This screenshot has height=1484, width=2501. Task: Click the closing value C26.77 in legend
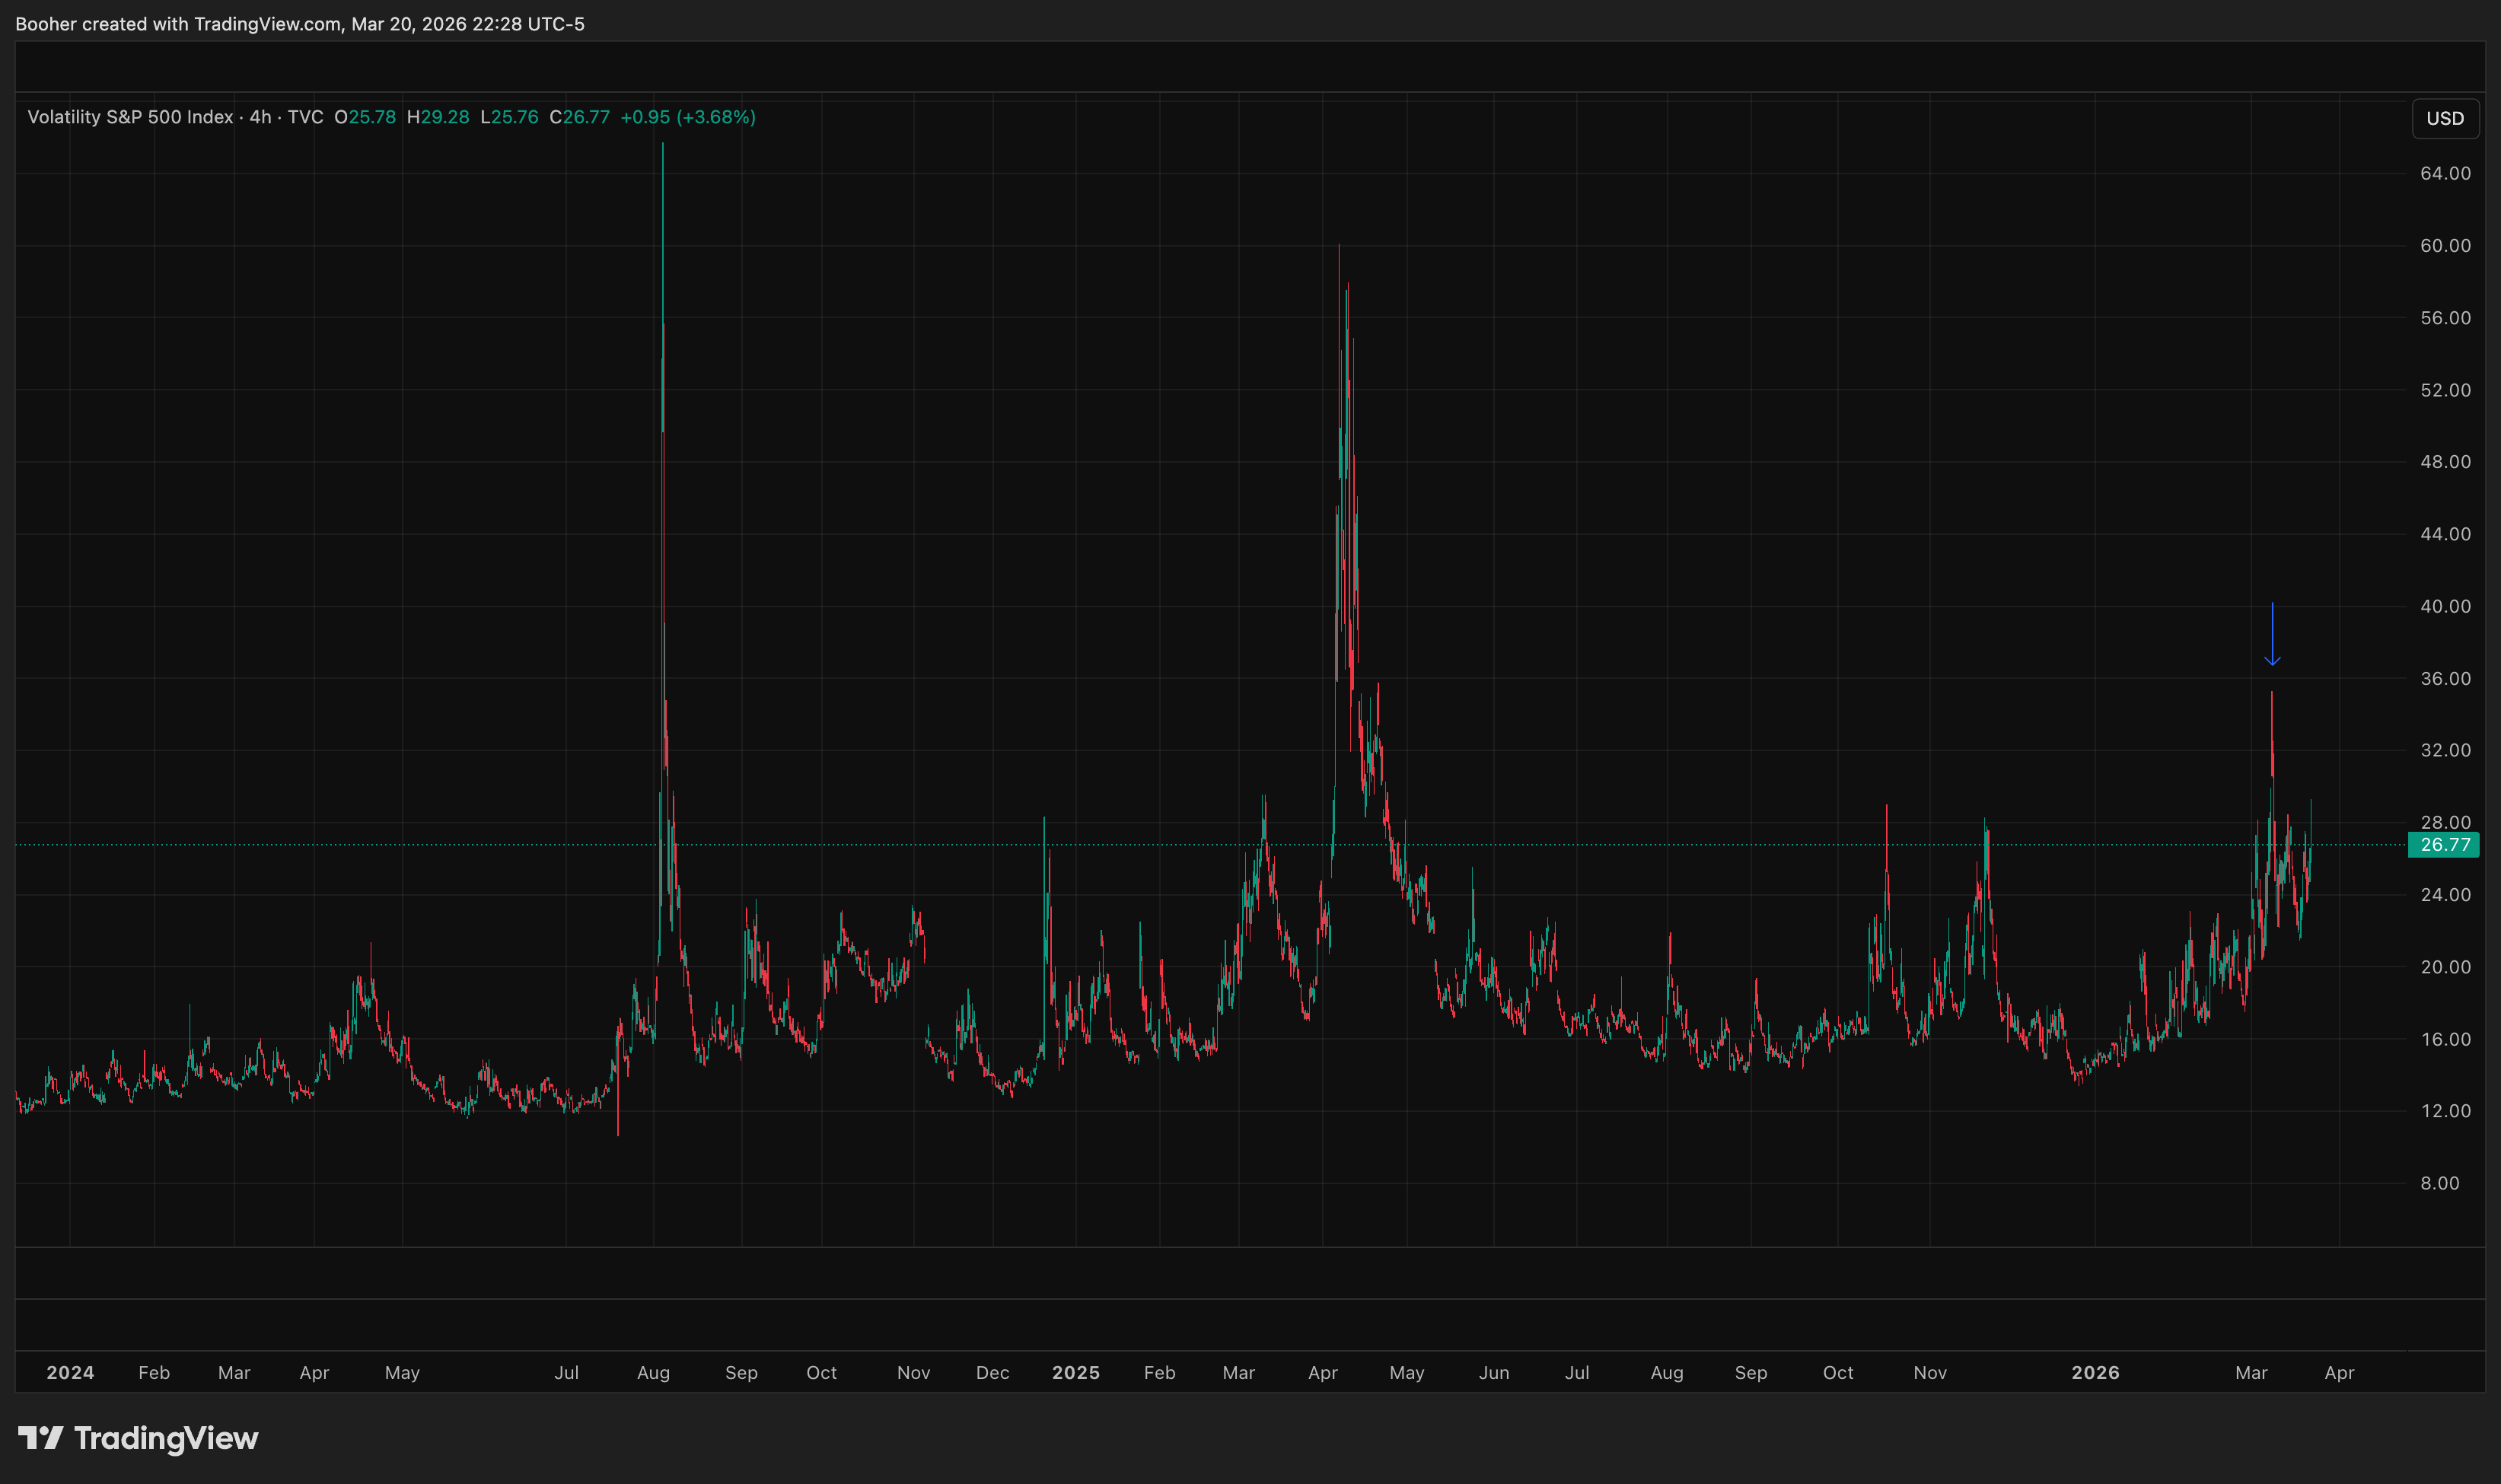579,117
